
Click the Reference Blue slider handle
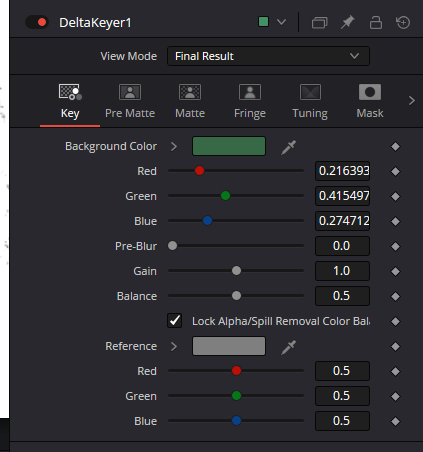(236, 421)
